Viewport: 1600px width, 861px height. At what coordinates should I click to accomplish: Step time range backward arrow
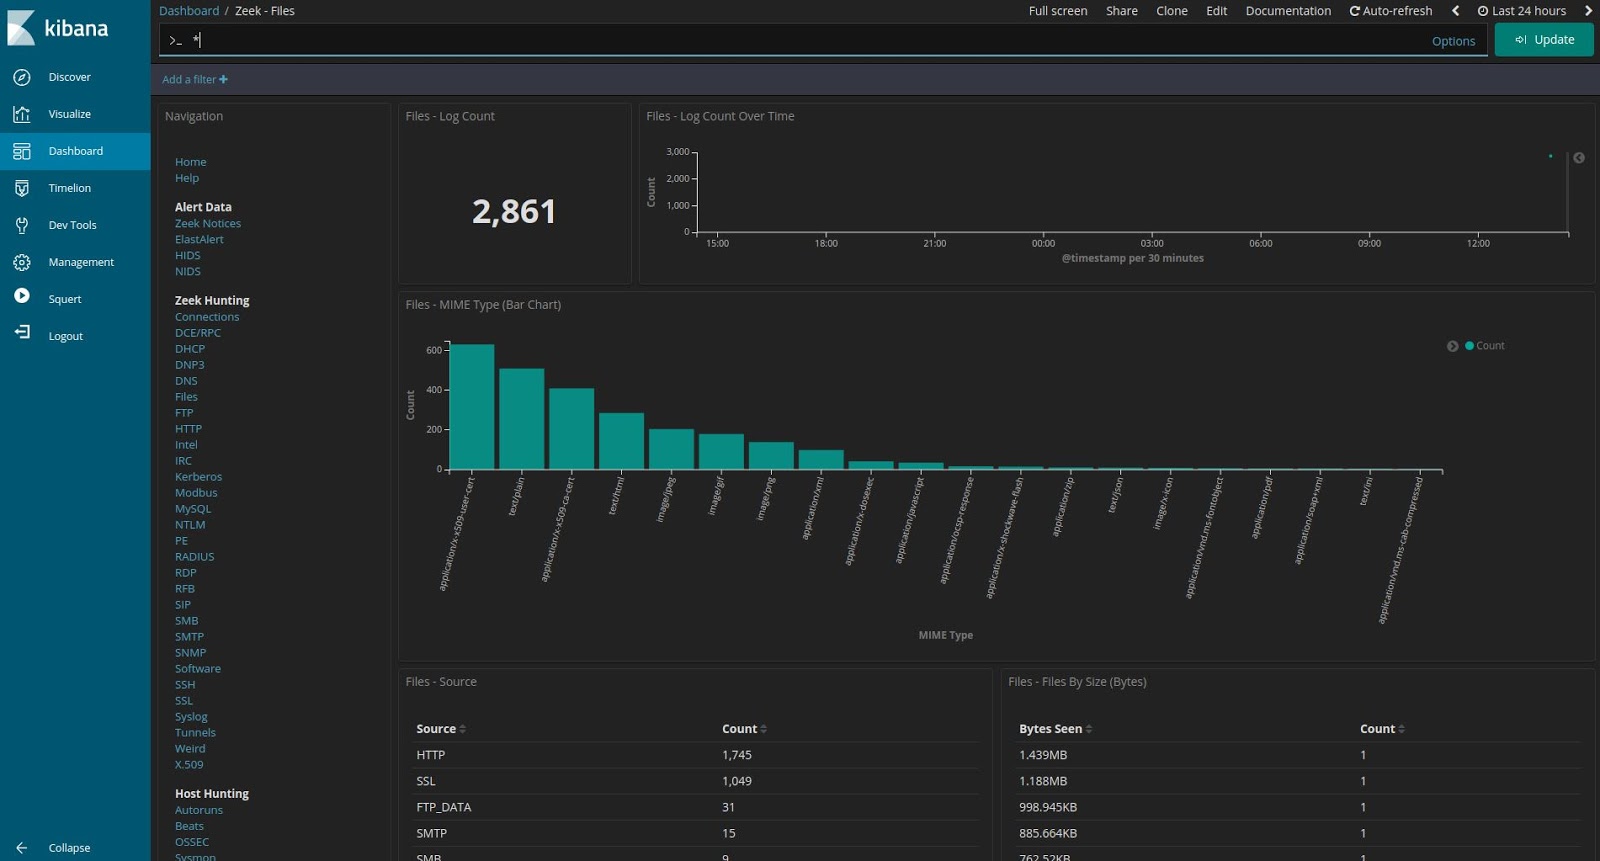1456,11
